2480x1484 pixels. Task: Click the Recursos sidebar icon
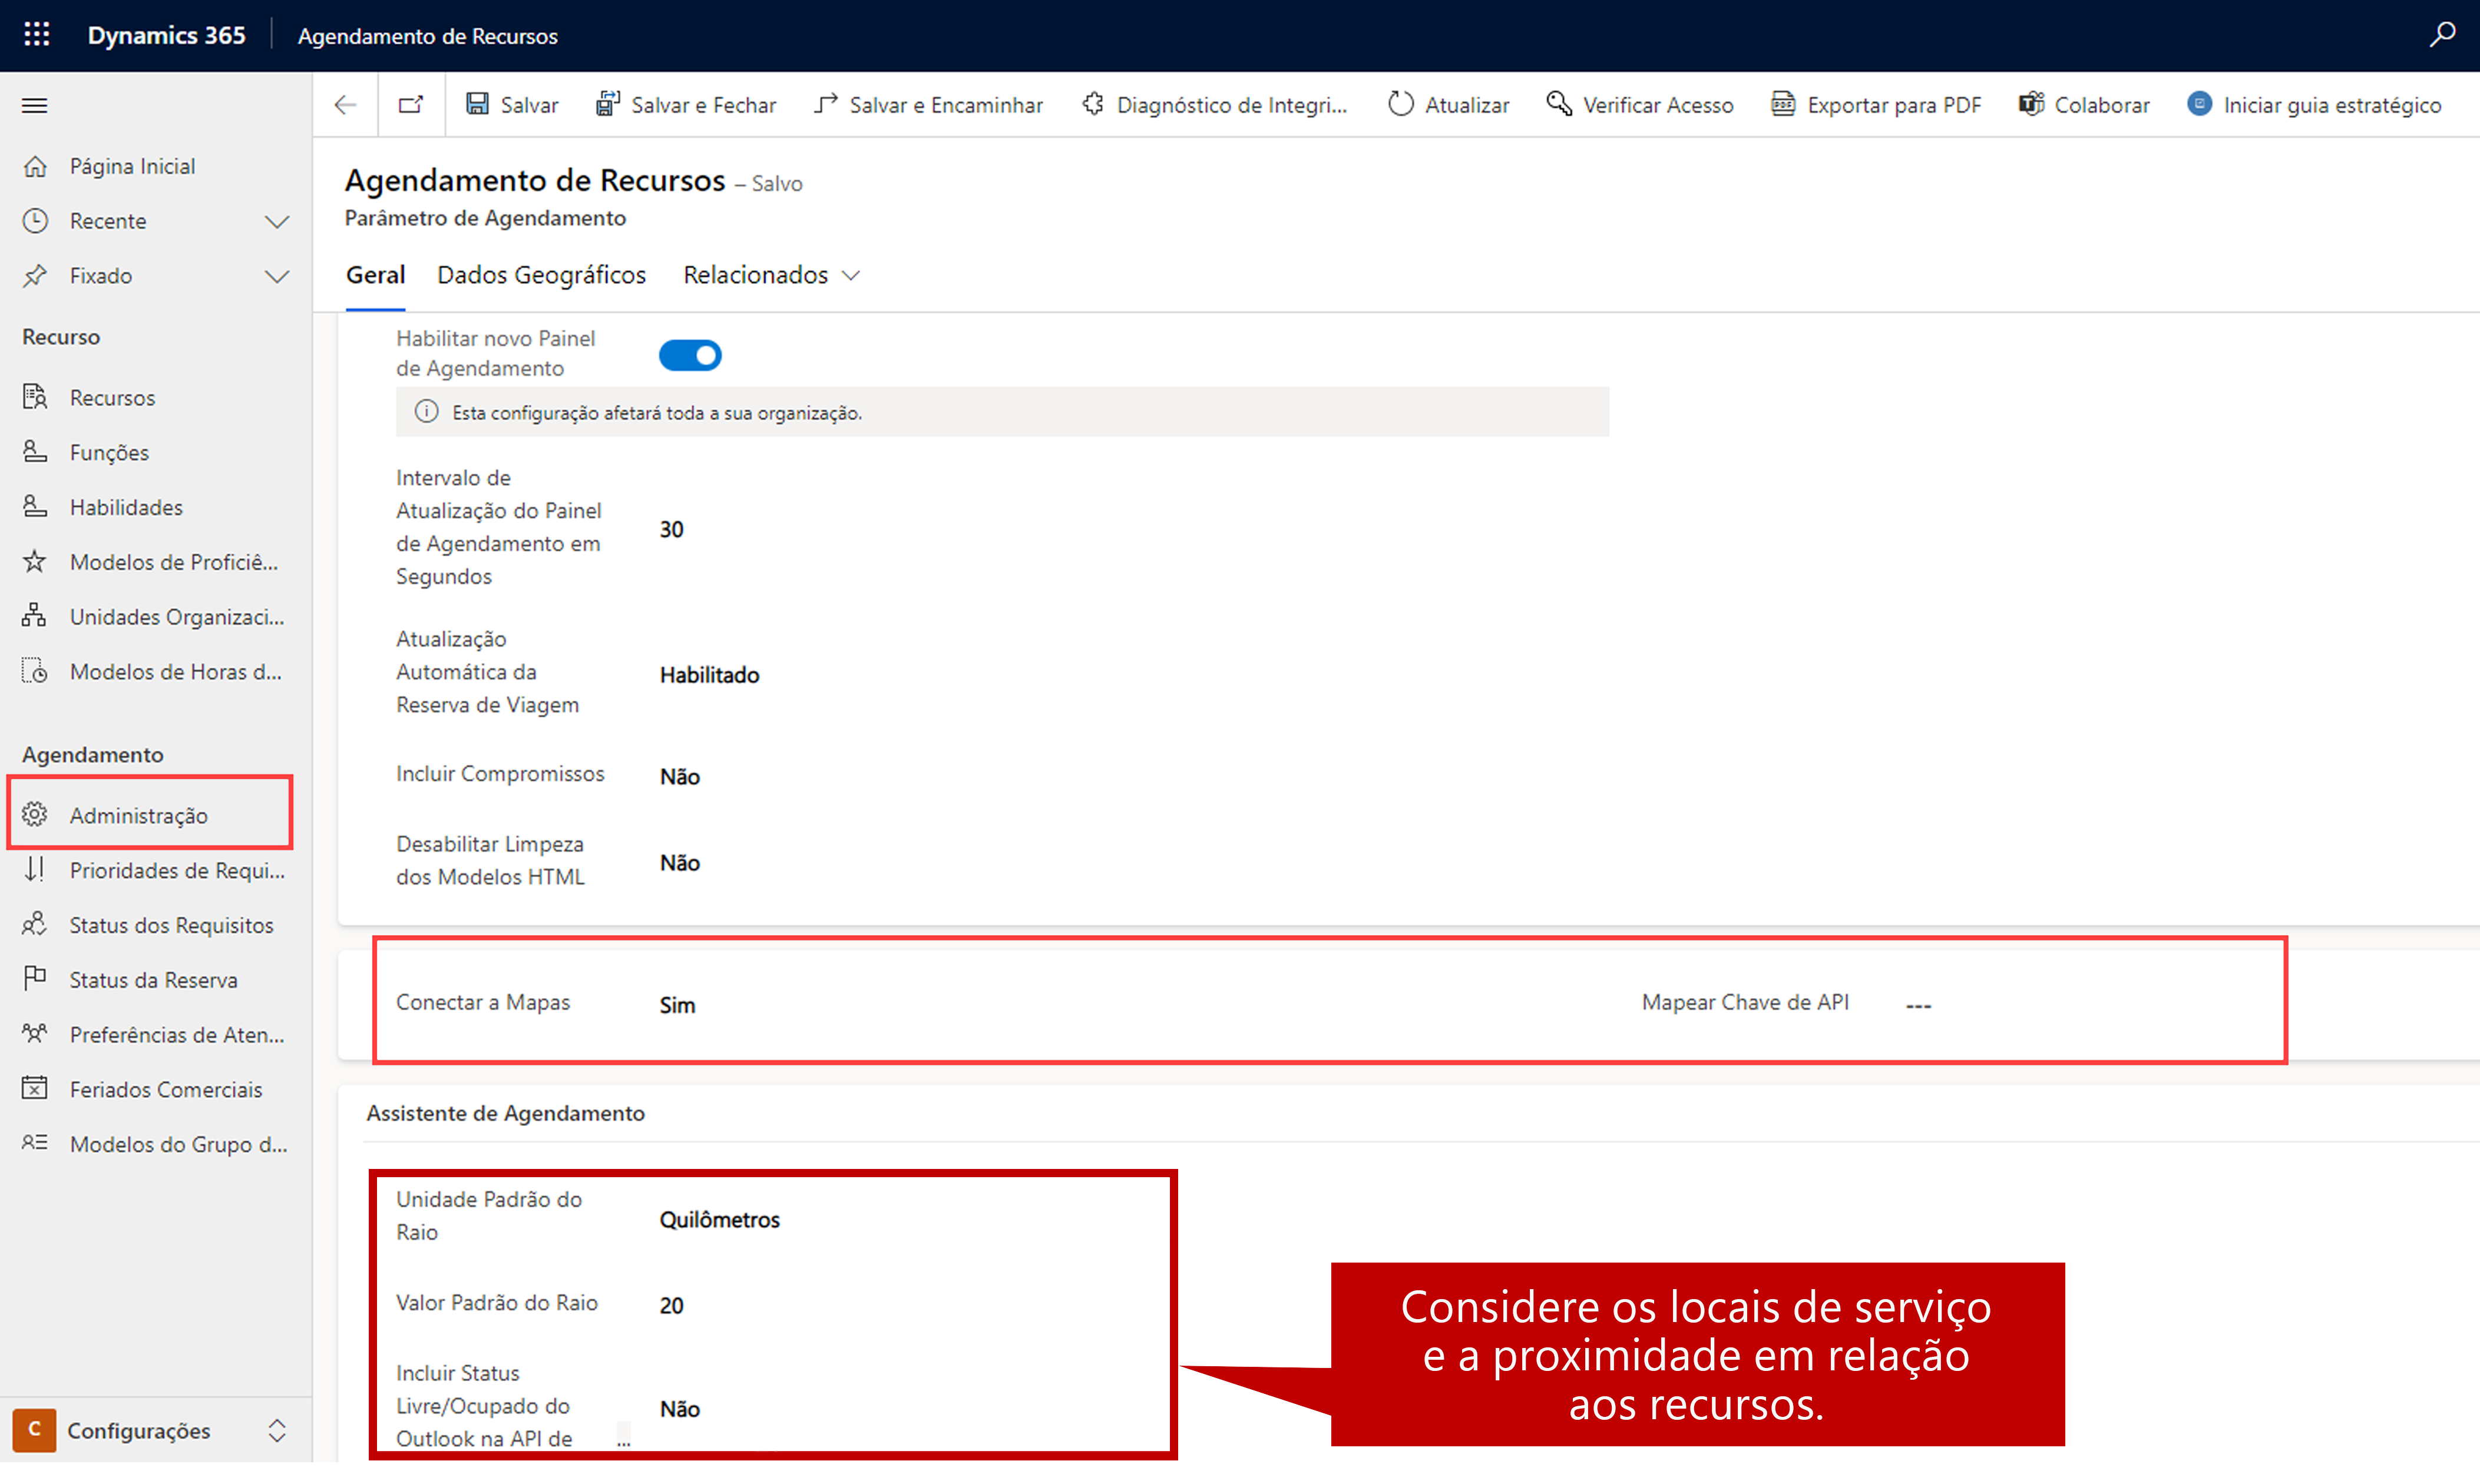[35, 397]
